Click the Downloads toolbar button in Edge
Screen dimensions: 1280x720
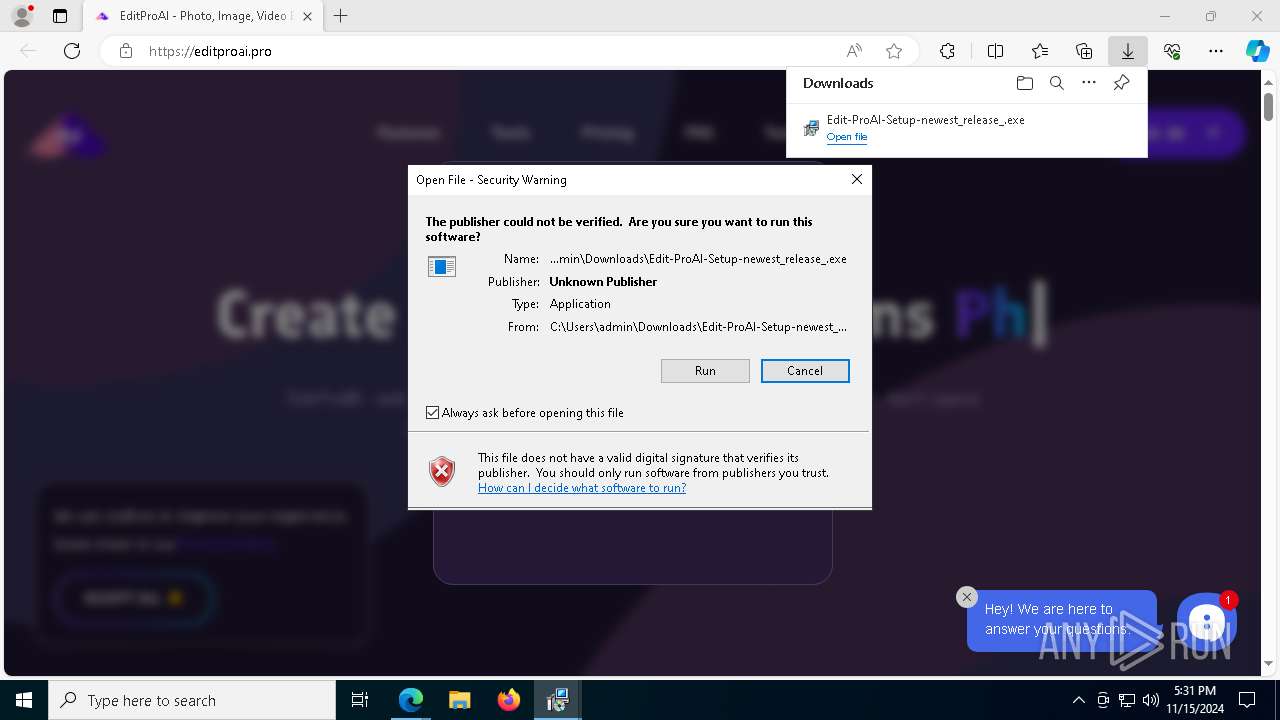point(1127,51)
